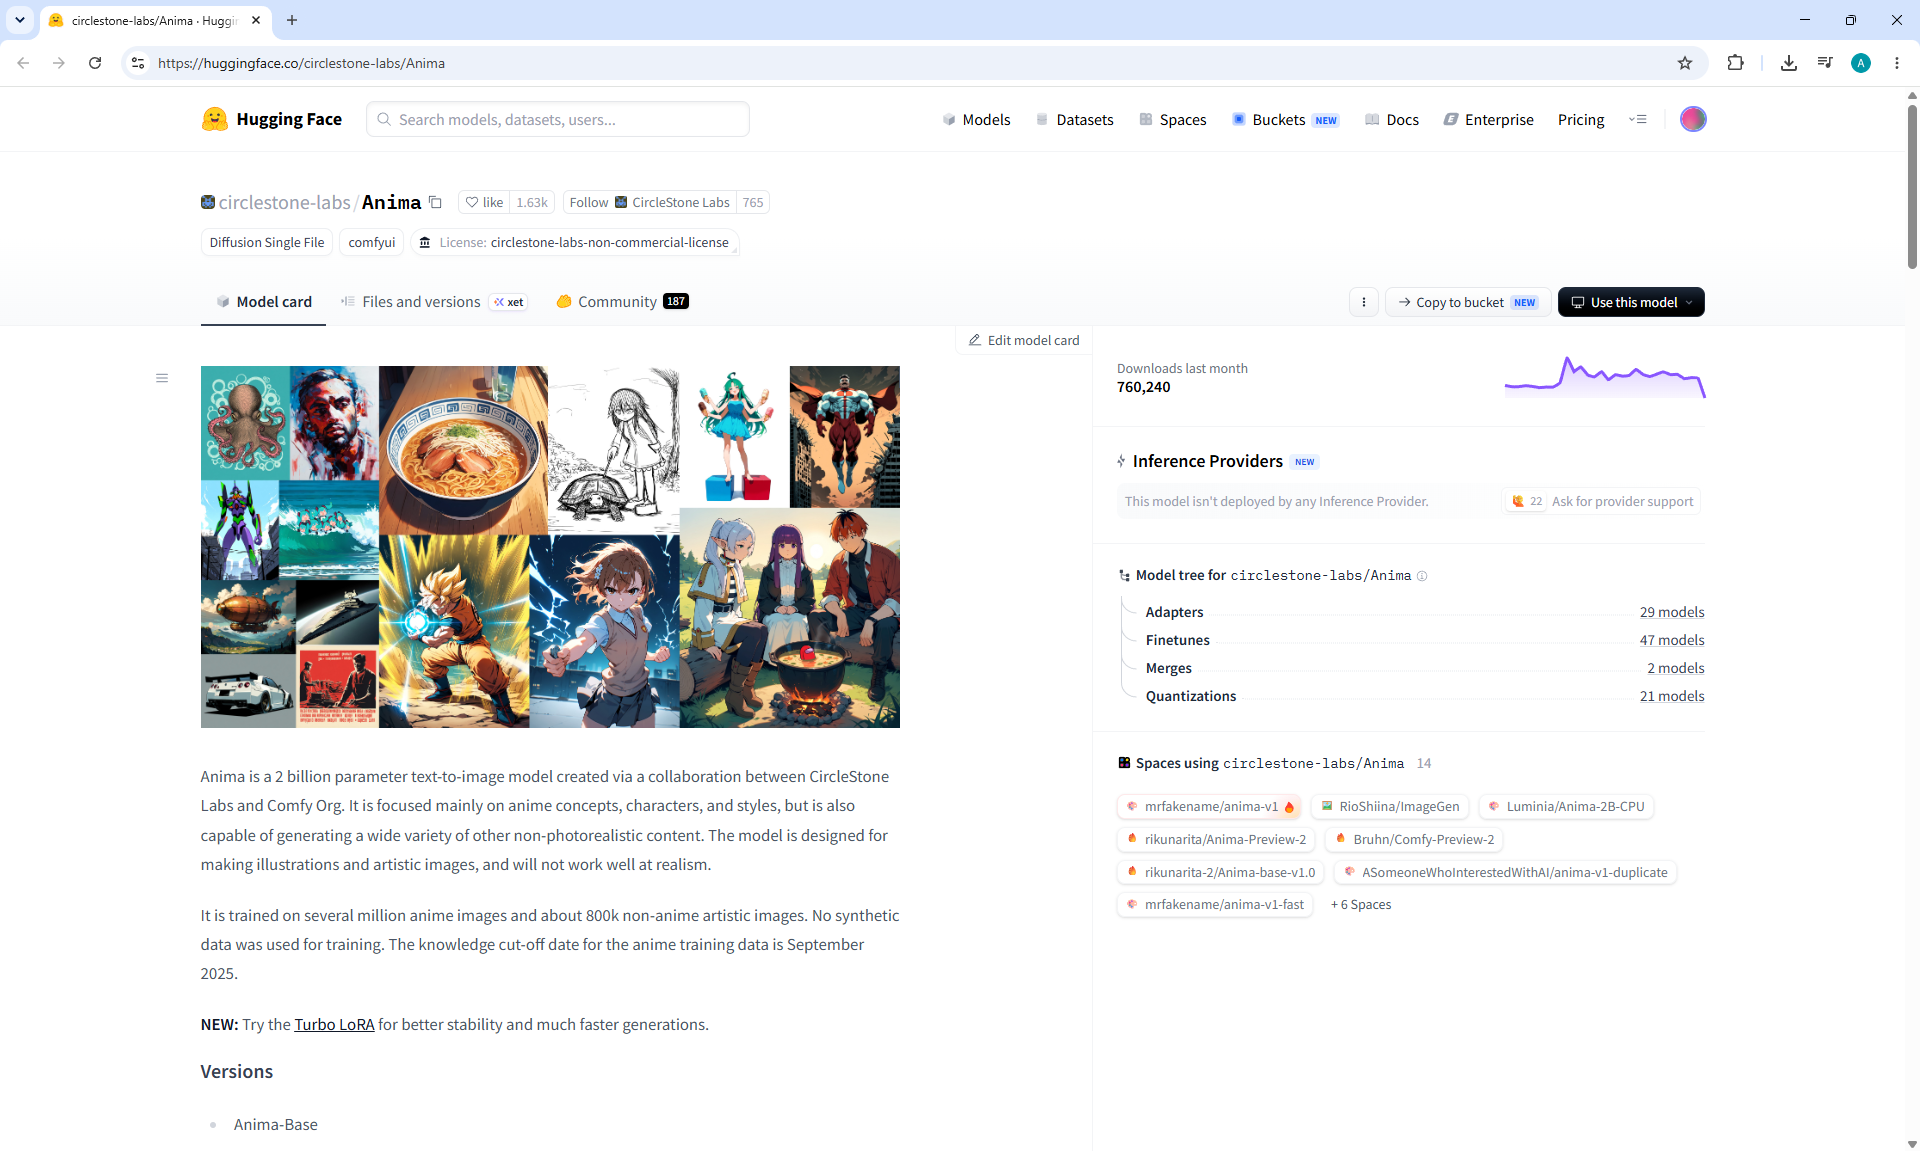Bookmark this page with the star icon

[x=1685, y=63]
